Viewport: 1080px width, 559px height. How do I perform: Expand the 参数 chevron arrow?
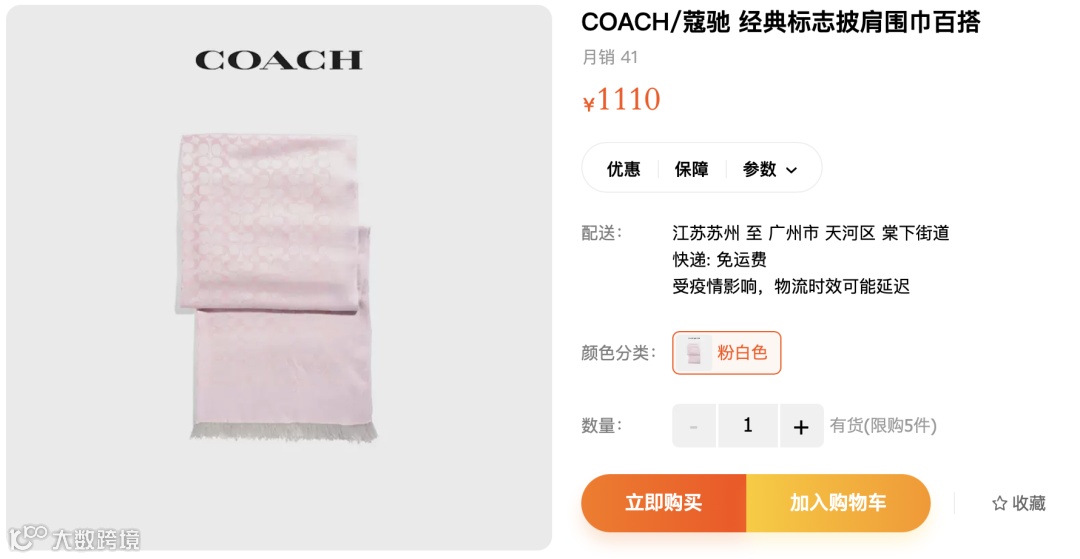coord(791,170)
